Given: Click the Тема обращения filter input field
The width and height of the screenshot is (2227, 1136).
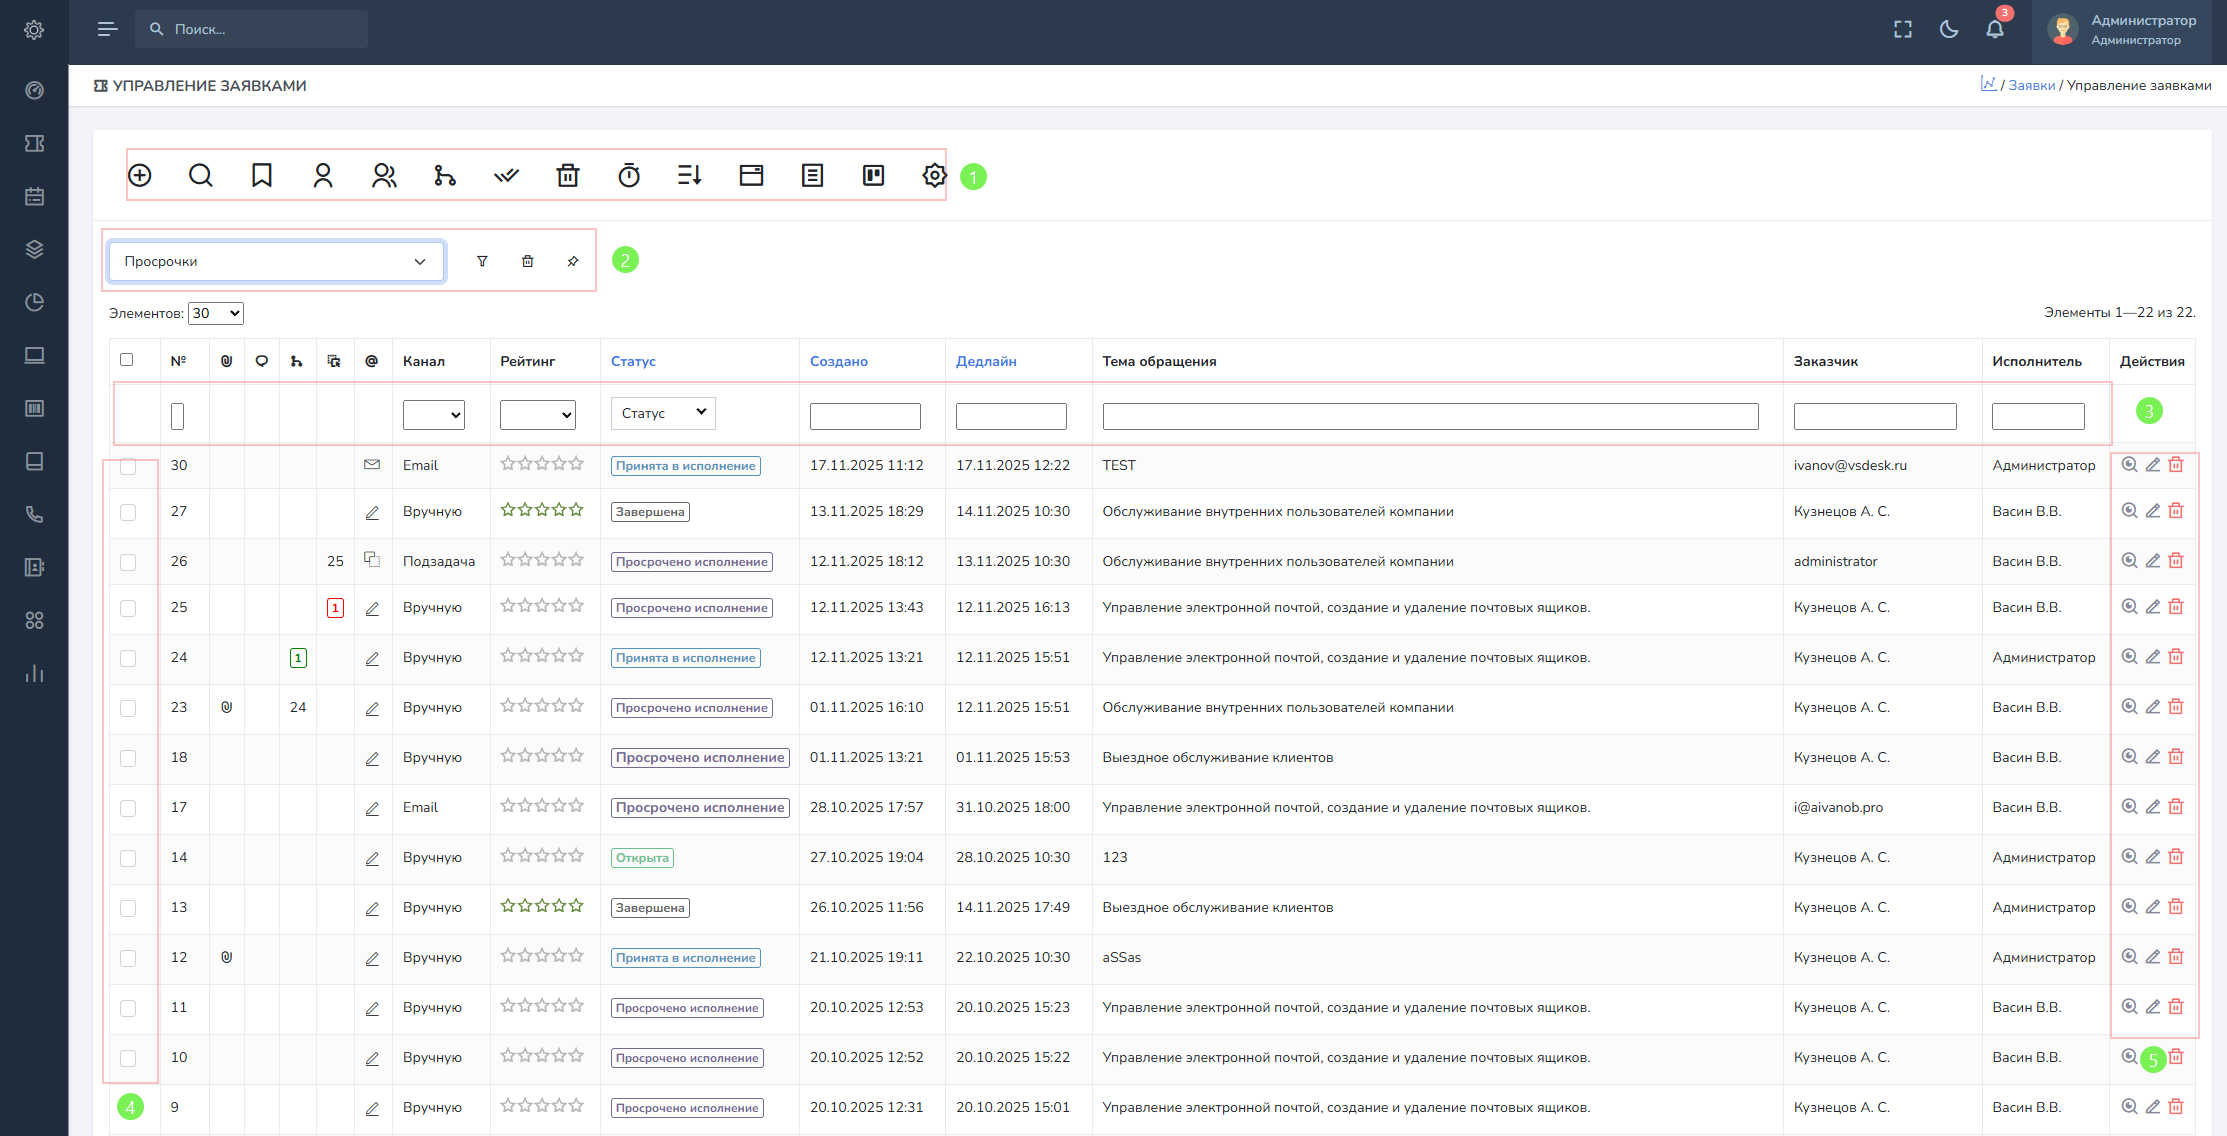Looking at the screenshot, I should (x=1430, y=416).
